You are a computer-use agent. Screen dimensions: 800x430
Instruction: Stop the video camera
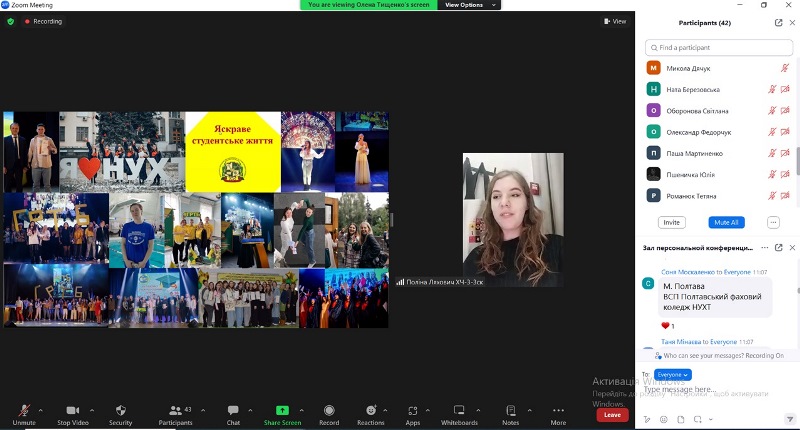click(72, 410)
